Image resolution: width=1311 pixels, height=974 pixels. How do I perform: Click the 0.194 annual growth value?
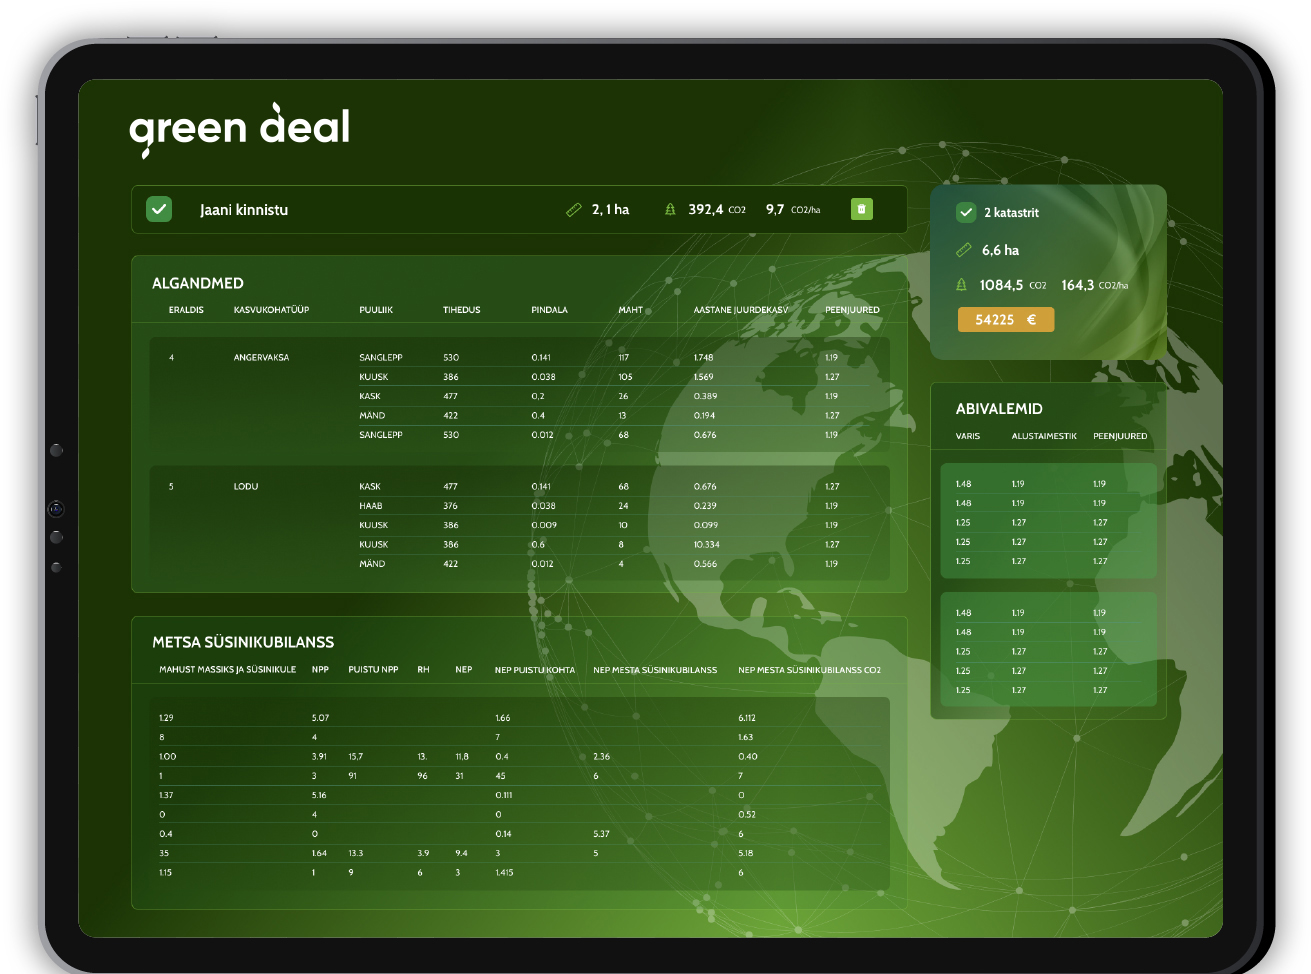(x=705, y=415)
